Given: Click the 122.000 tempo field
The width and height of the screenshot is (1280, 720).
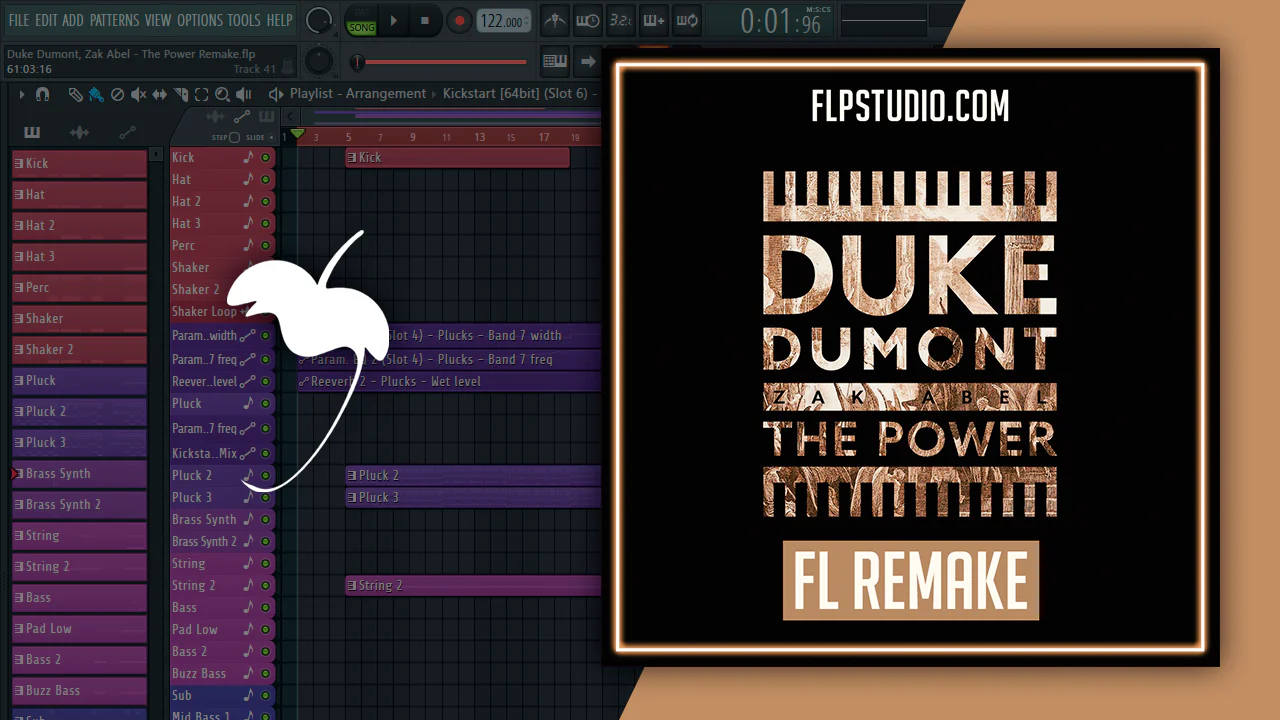Looking at the screenshot, I should pyautogui.click(x=503, y=21).
